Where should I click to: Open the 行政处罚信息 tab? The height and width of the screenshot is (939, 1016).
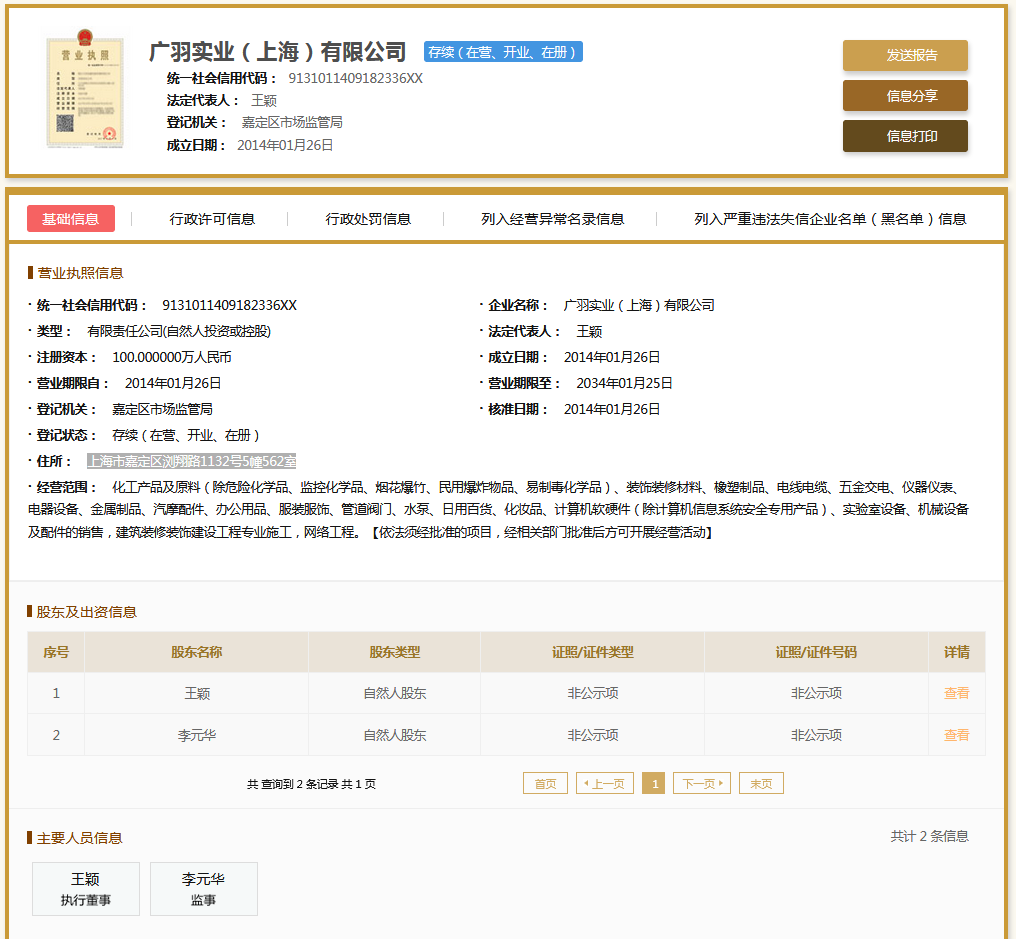[368, 219]
